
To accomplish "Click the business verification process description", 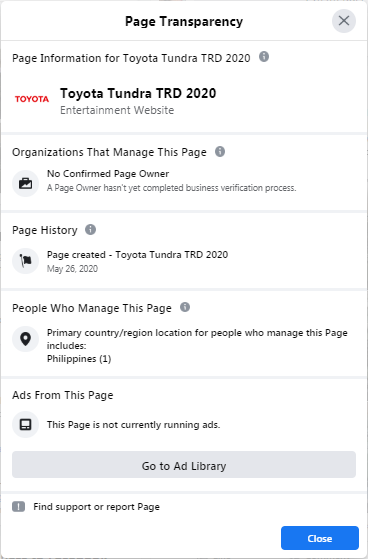I will click(172, 188).
